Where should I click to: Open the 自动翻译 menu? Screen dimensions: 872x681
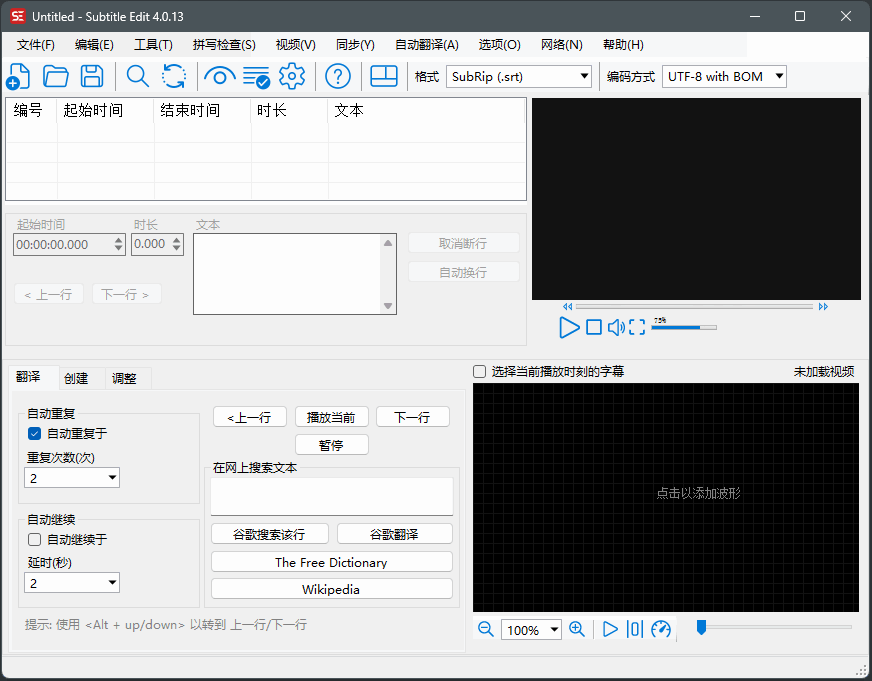426,44
